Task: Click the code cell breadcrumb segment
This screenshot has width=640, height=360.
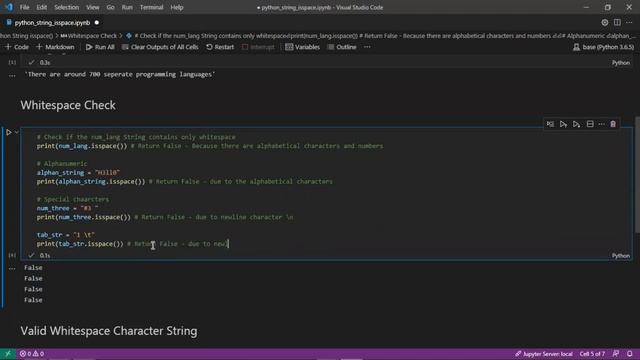Action: (380, 36)
